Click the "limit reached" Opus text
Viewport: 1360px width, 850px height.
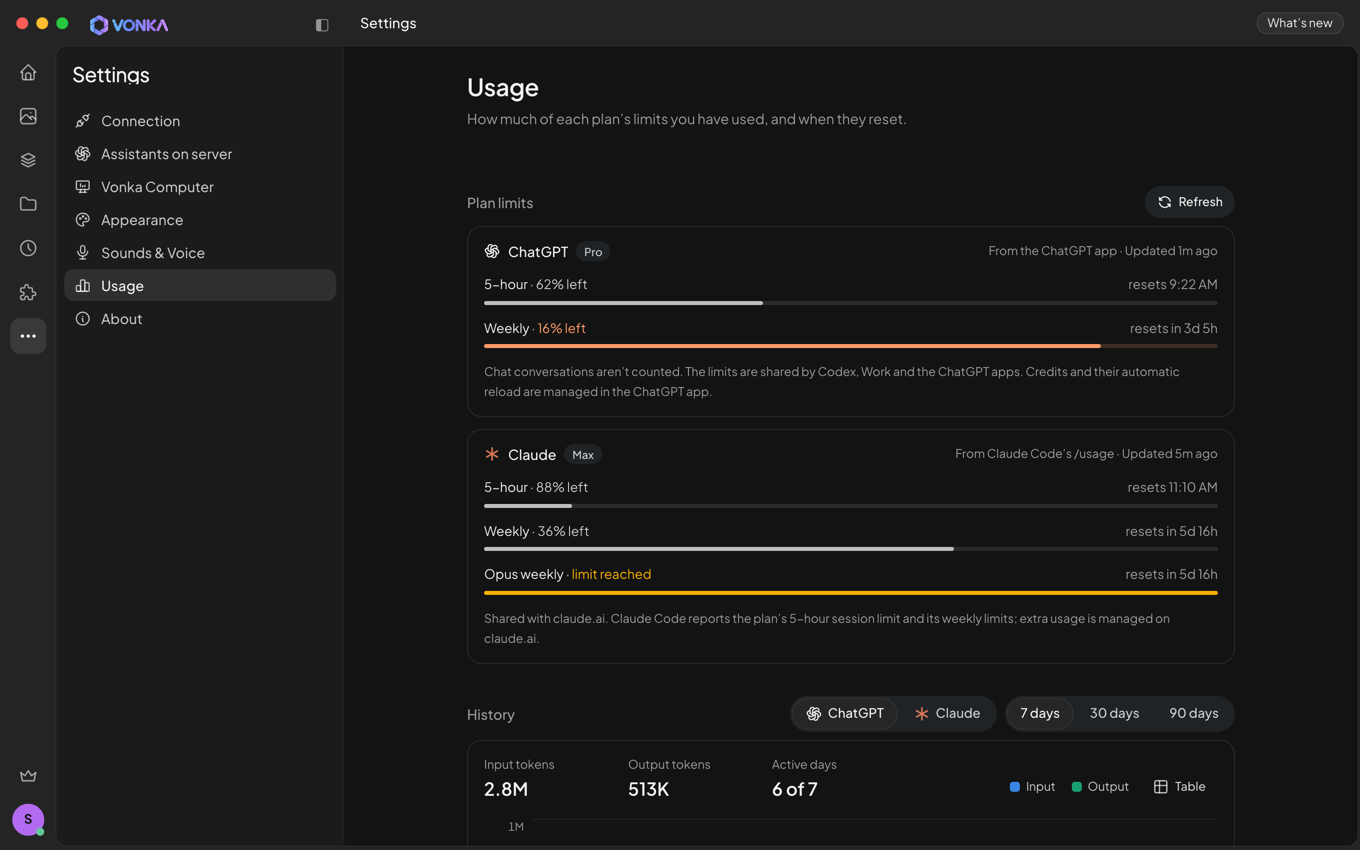click(x=611, y=574)
